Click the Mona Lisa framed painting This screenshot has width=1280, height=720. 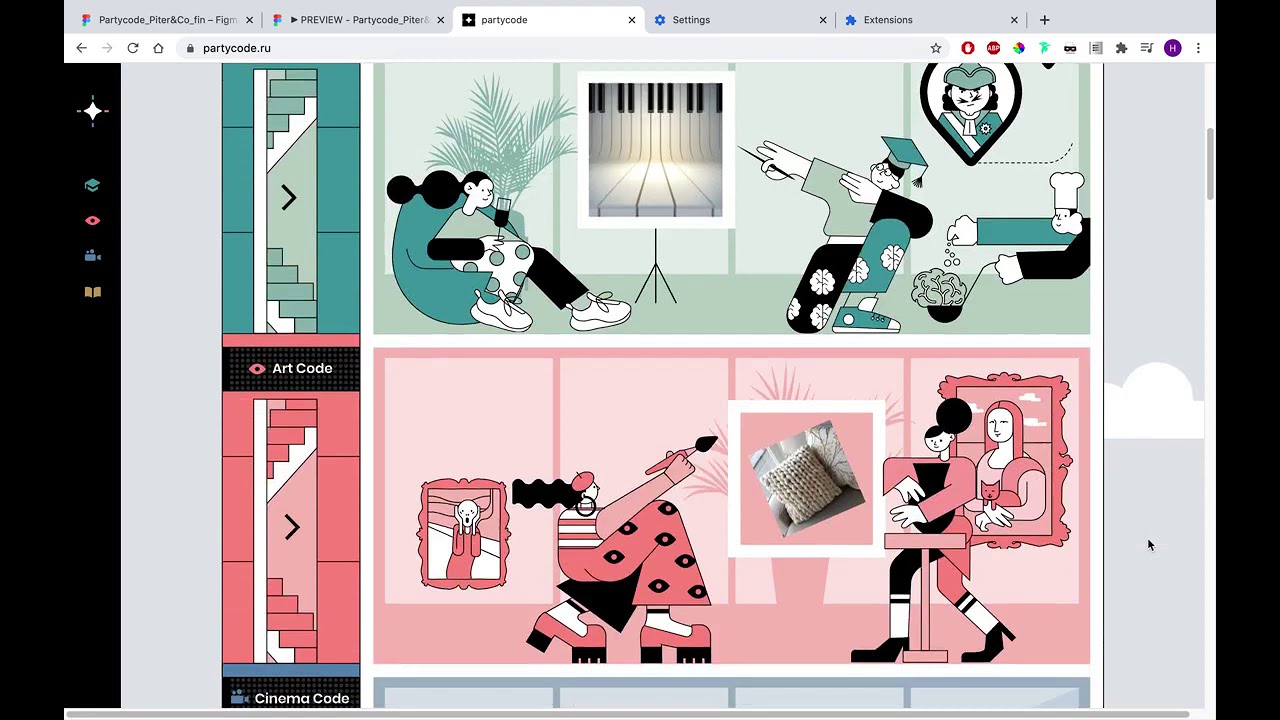click(1005, 461)
